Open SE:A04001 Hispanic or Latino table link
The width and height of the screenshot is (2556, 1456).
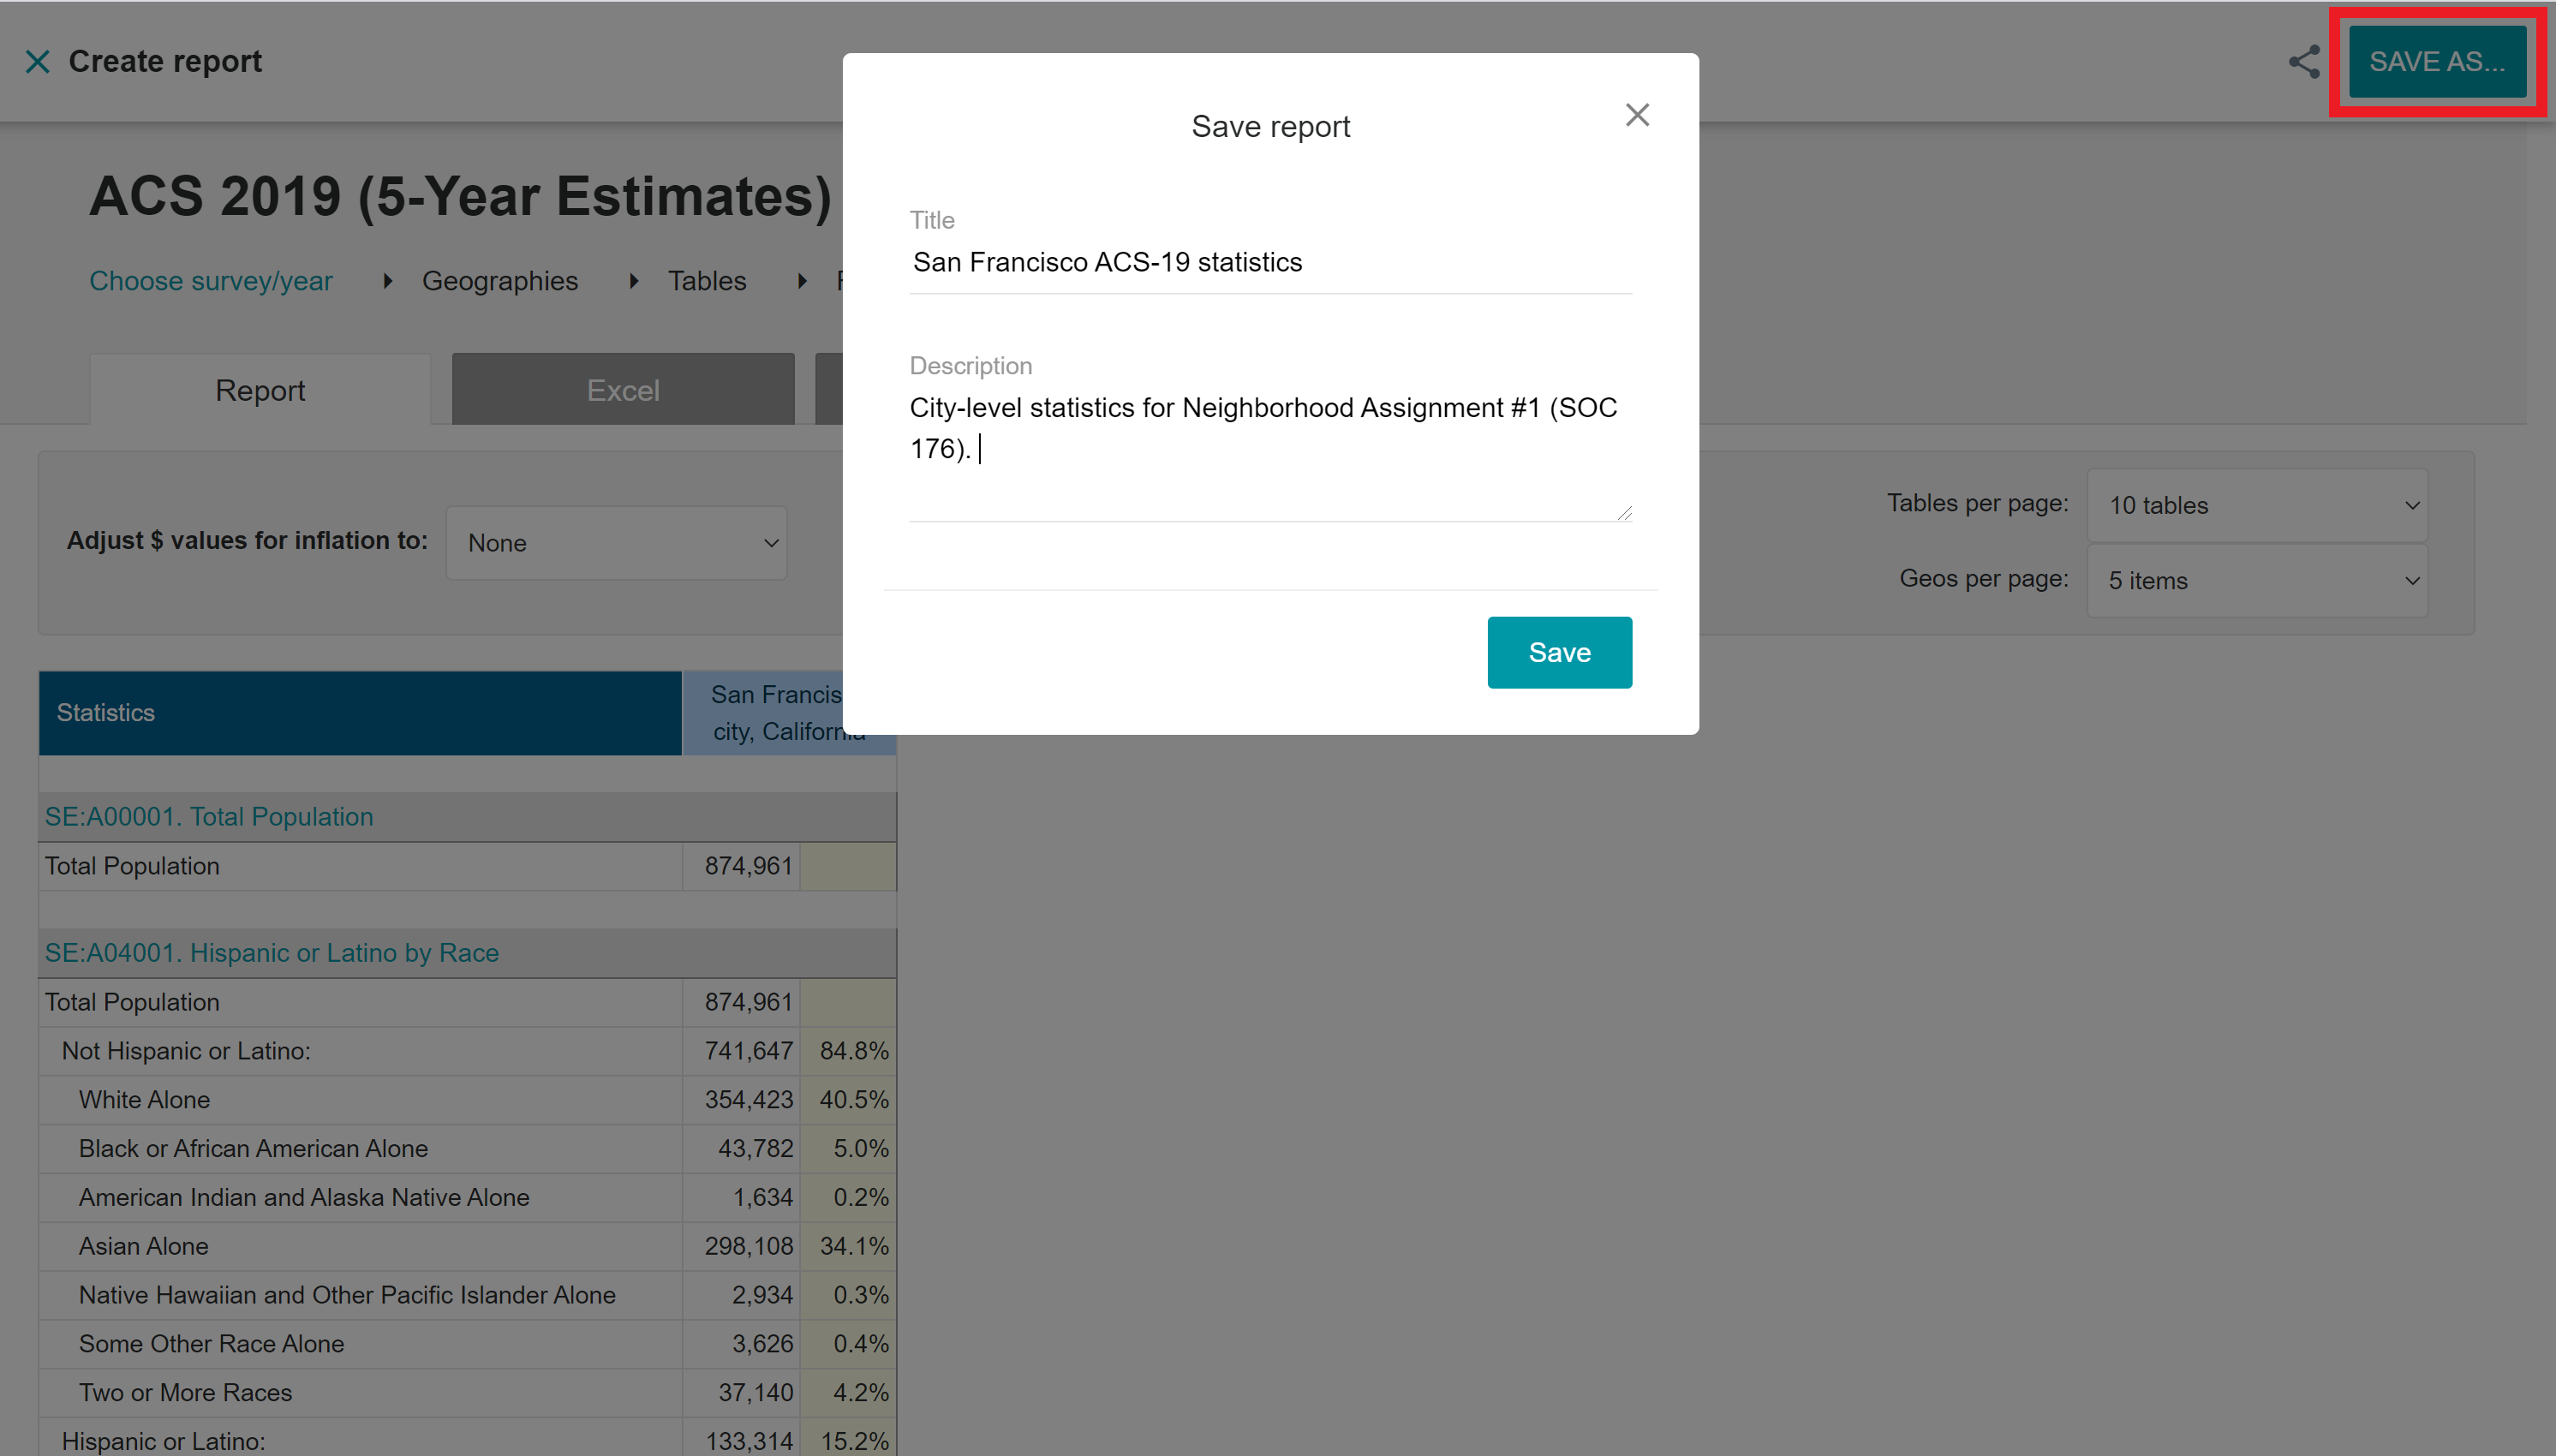click(272, 953)
